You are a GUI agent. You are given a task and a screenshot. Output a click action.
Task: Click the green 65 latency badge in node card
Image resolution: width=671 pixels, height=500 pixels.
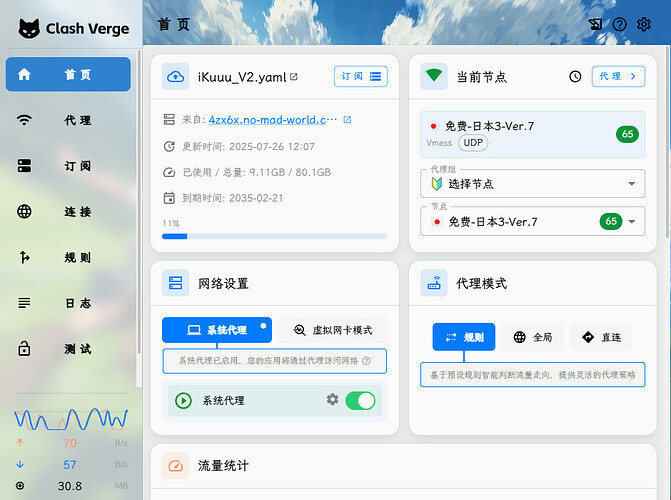tap(627, 134)
